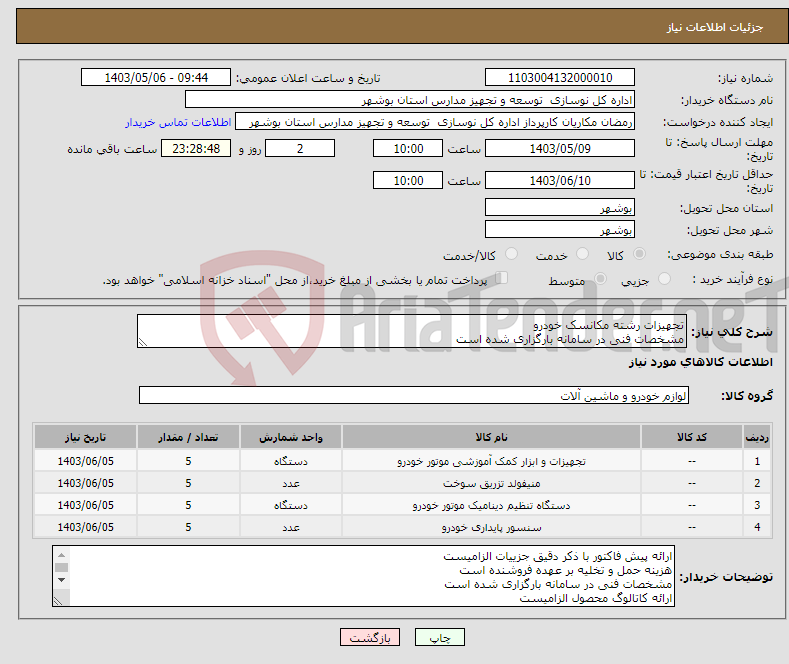Screen dimensions: 789x664
Task: Click resize grip of the شرح کلی نیاز box
Action: (x=143, y=342)
